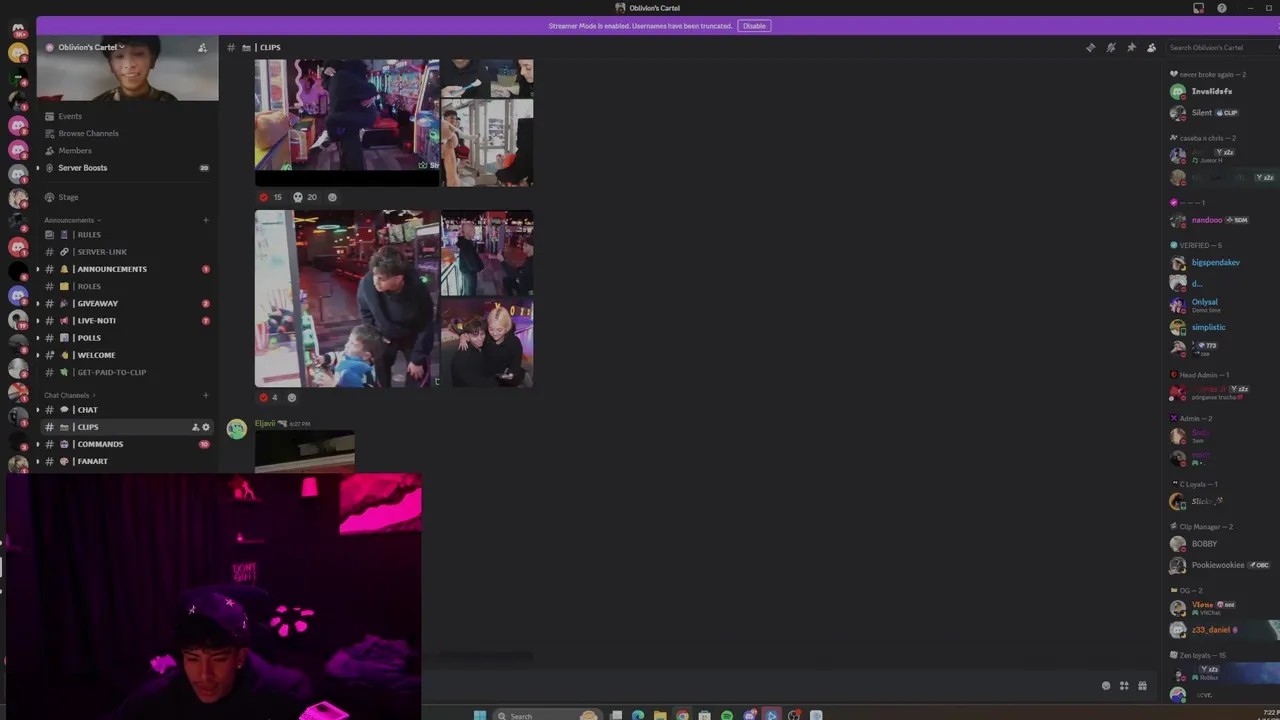
Task: Open member nandooo profile
Action: pyautogui.click(x=1206, y=220)
